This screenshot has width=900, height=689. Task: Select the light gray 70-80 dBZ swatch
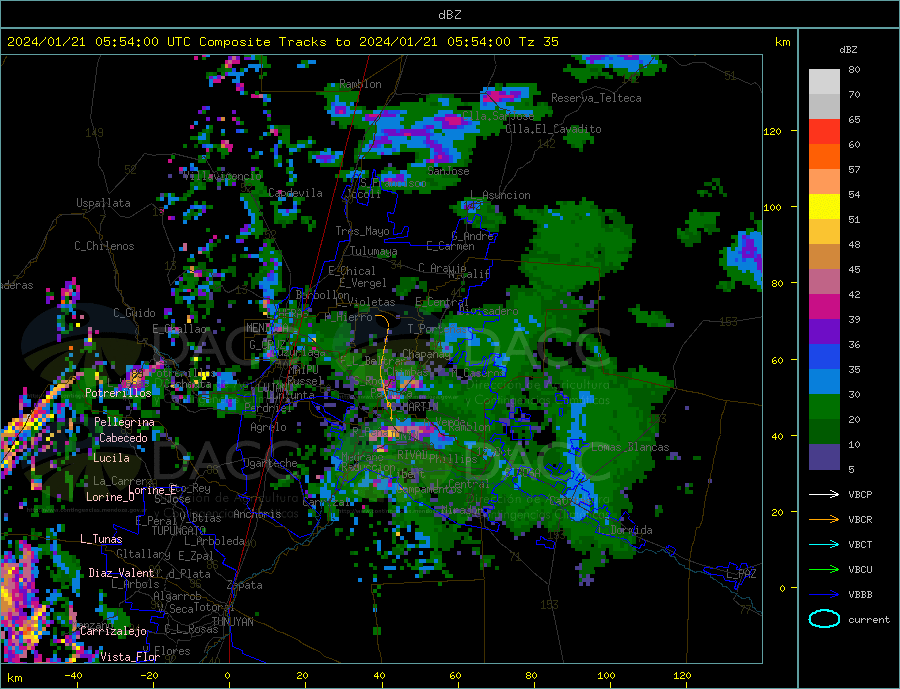point(824,82)
